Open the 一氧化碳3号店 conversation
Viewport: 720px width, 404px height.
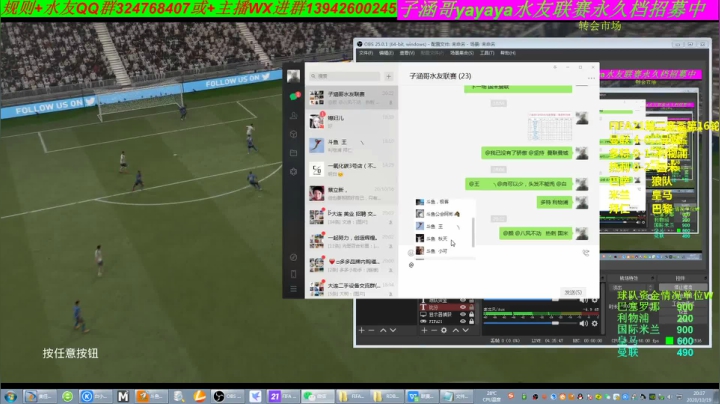tap(352, 169)
